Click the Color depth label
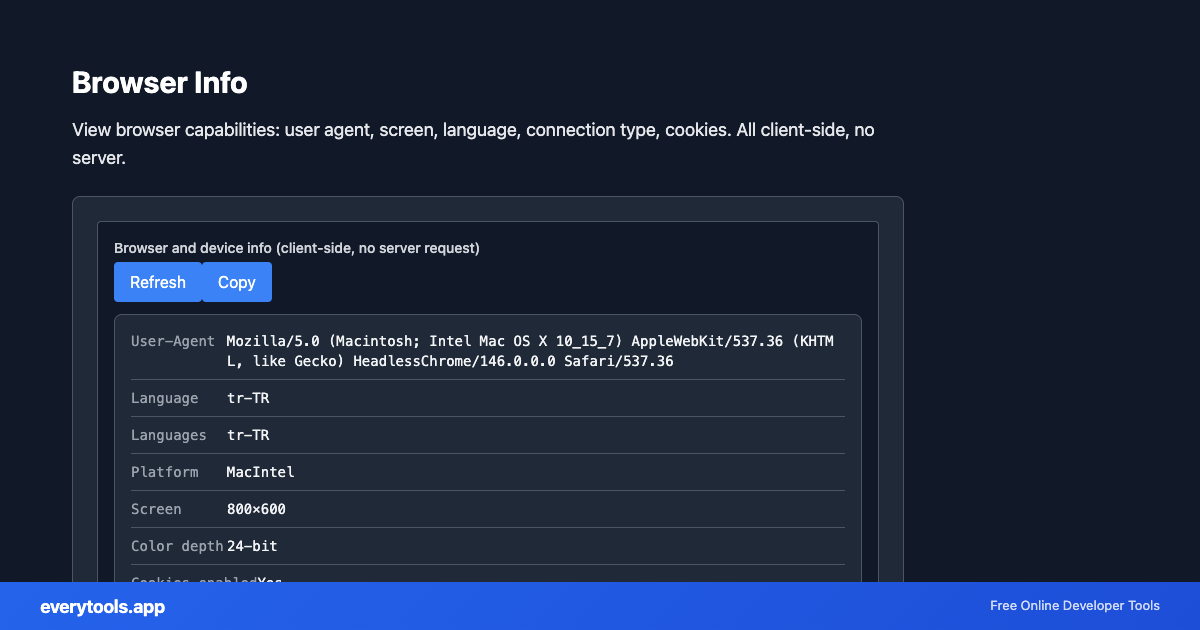This screenshot has height=630, width=1200. [172, 546]
